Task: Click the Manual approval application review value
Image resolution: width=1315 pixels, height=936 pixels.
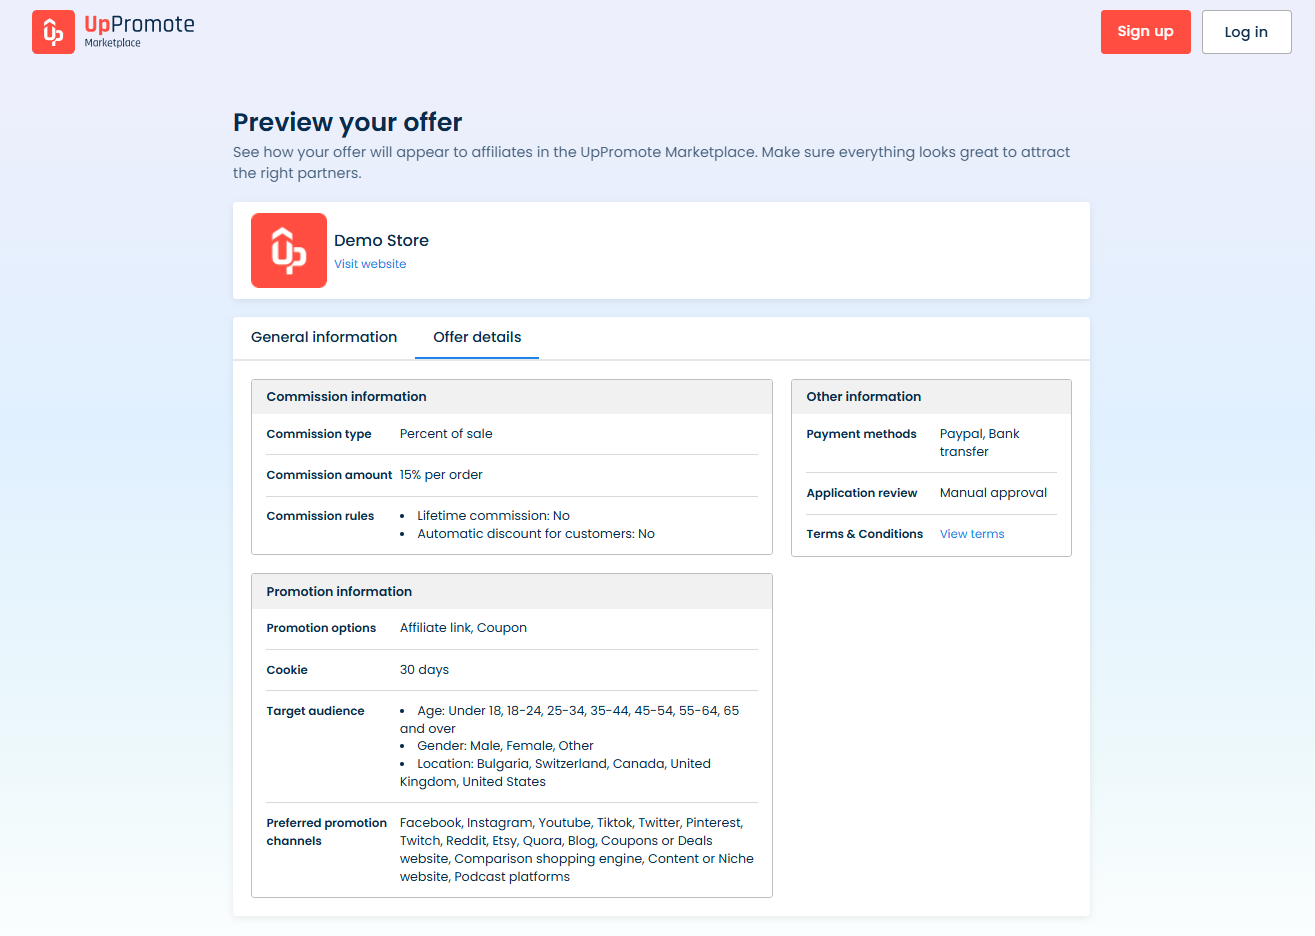Action: coord(993,493)
